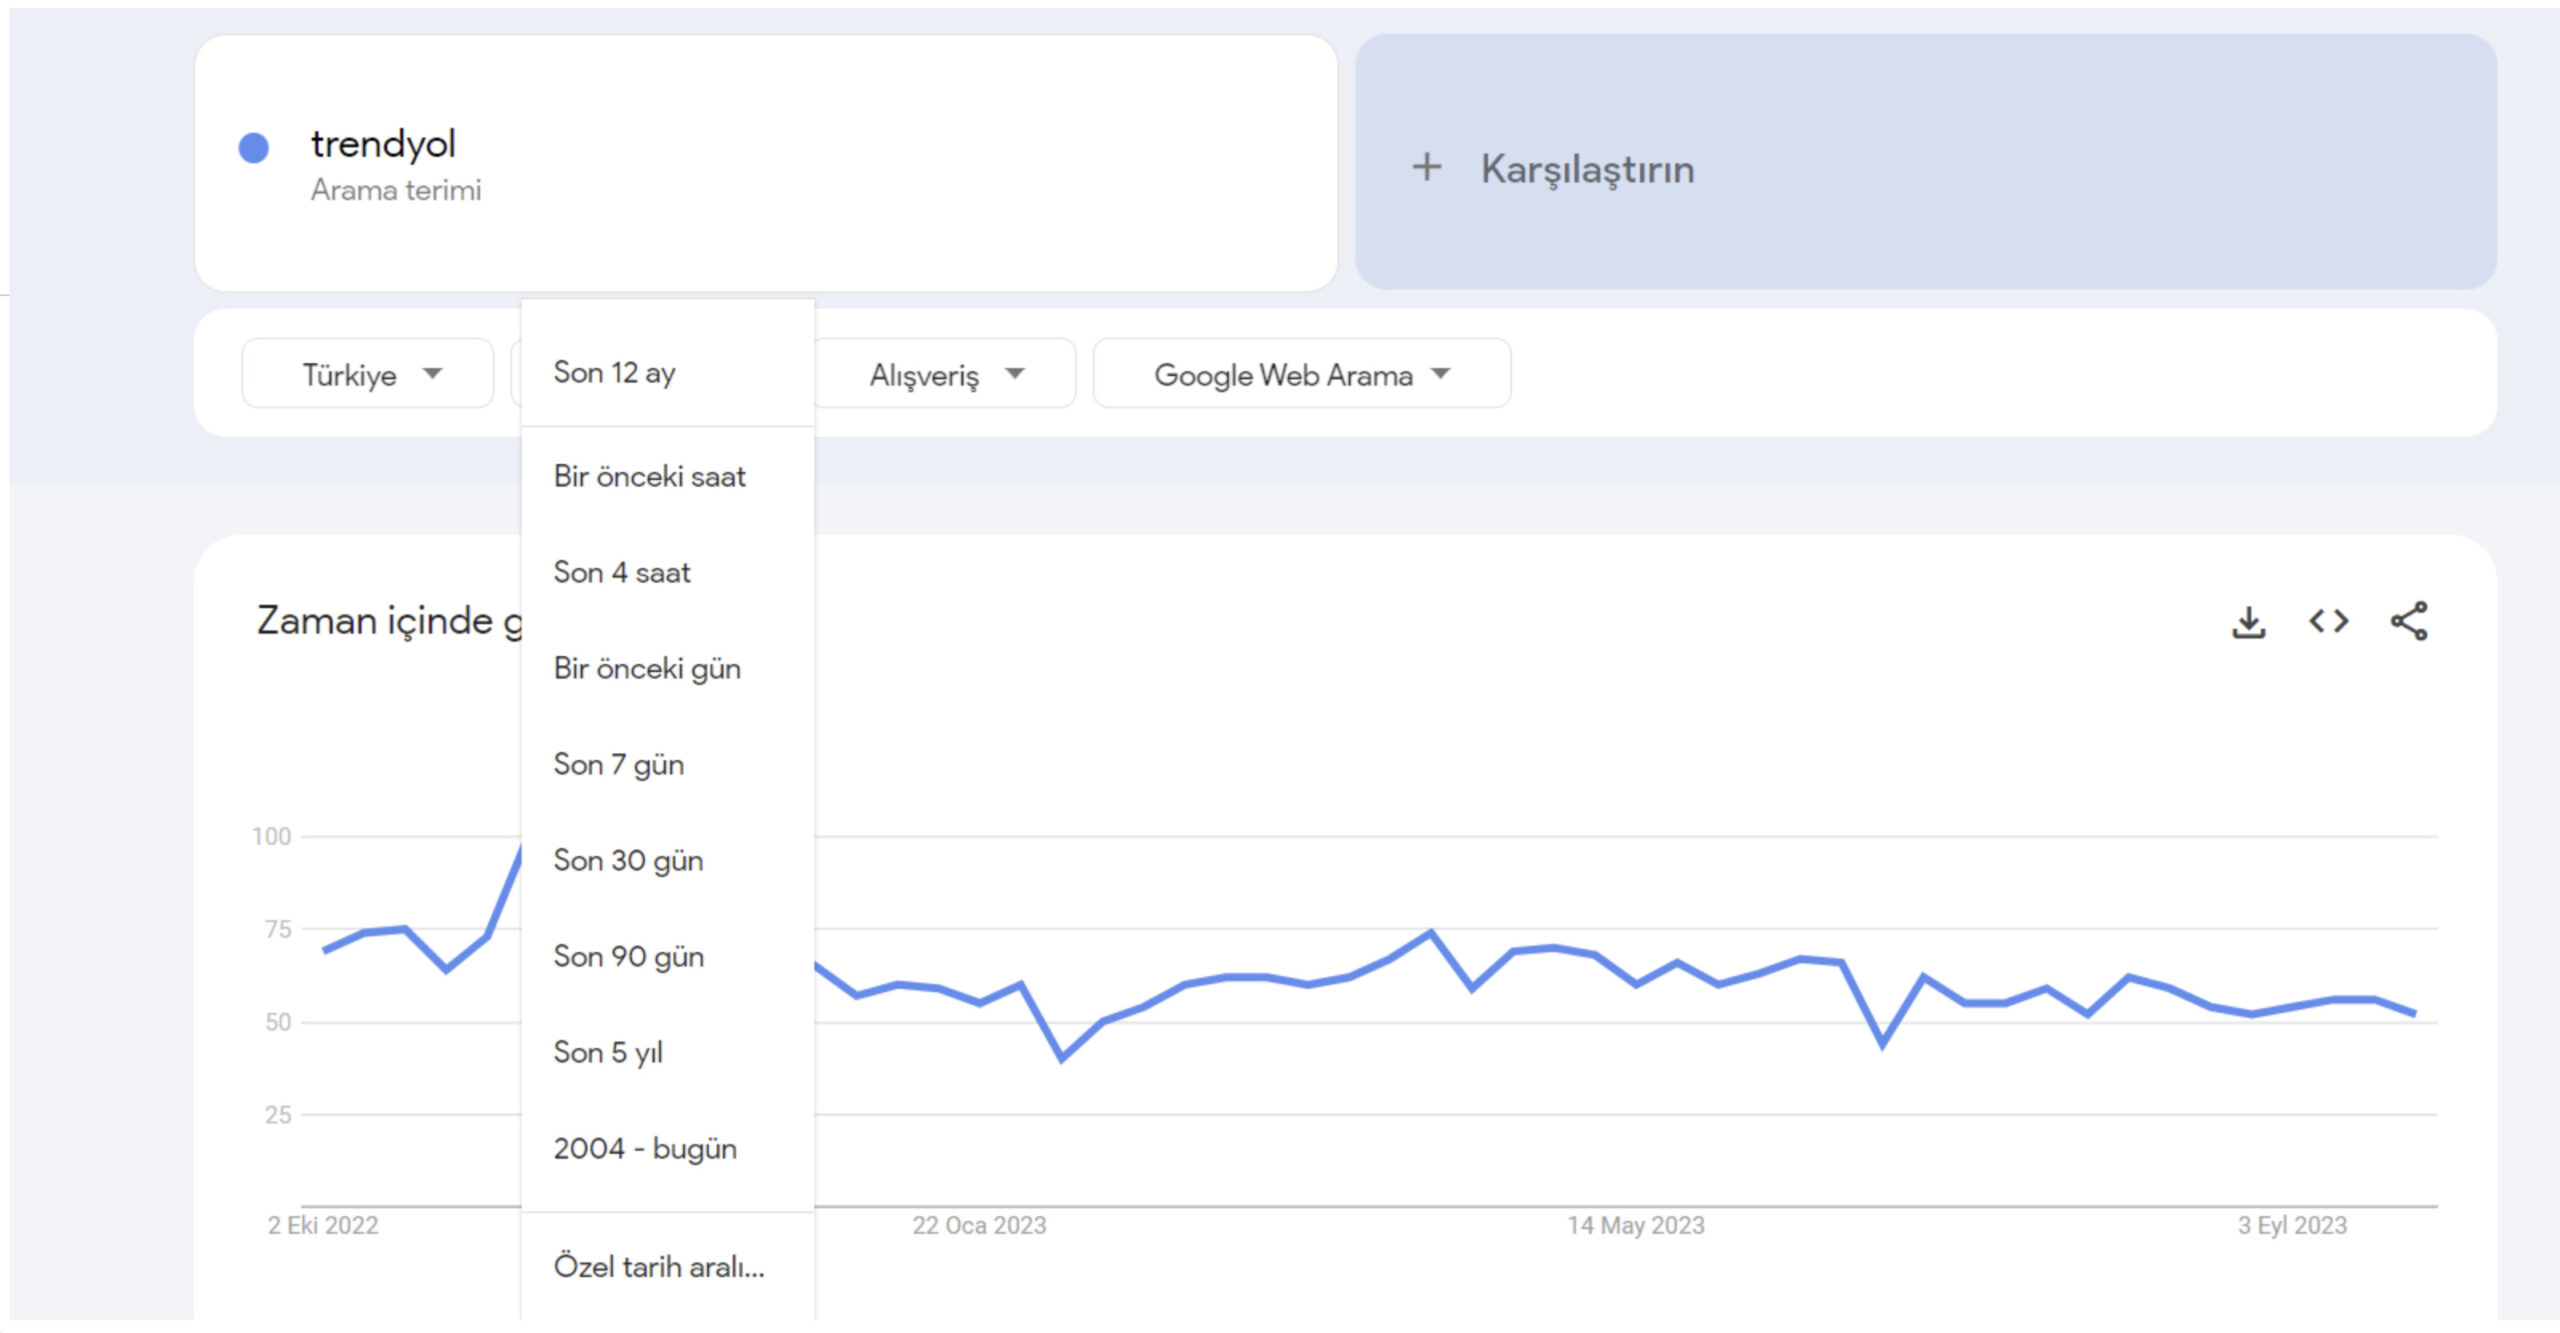Share the interest over time chart
The image size is (2560, 1333).
point(2409,621)
